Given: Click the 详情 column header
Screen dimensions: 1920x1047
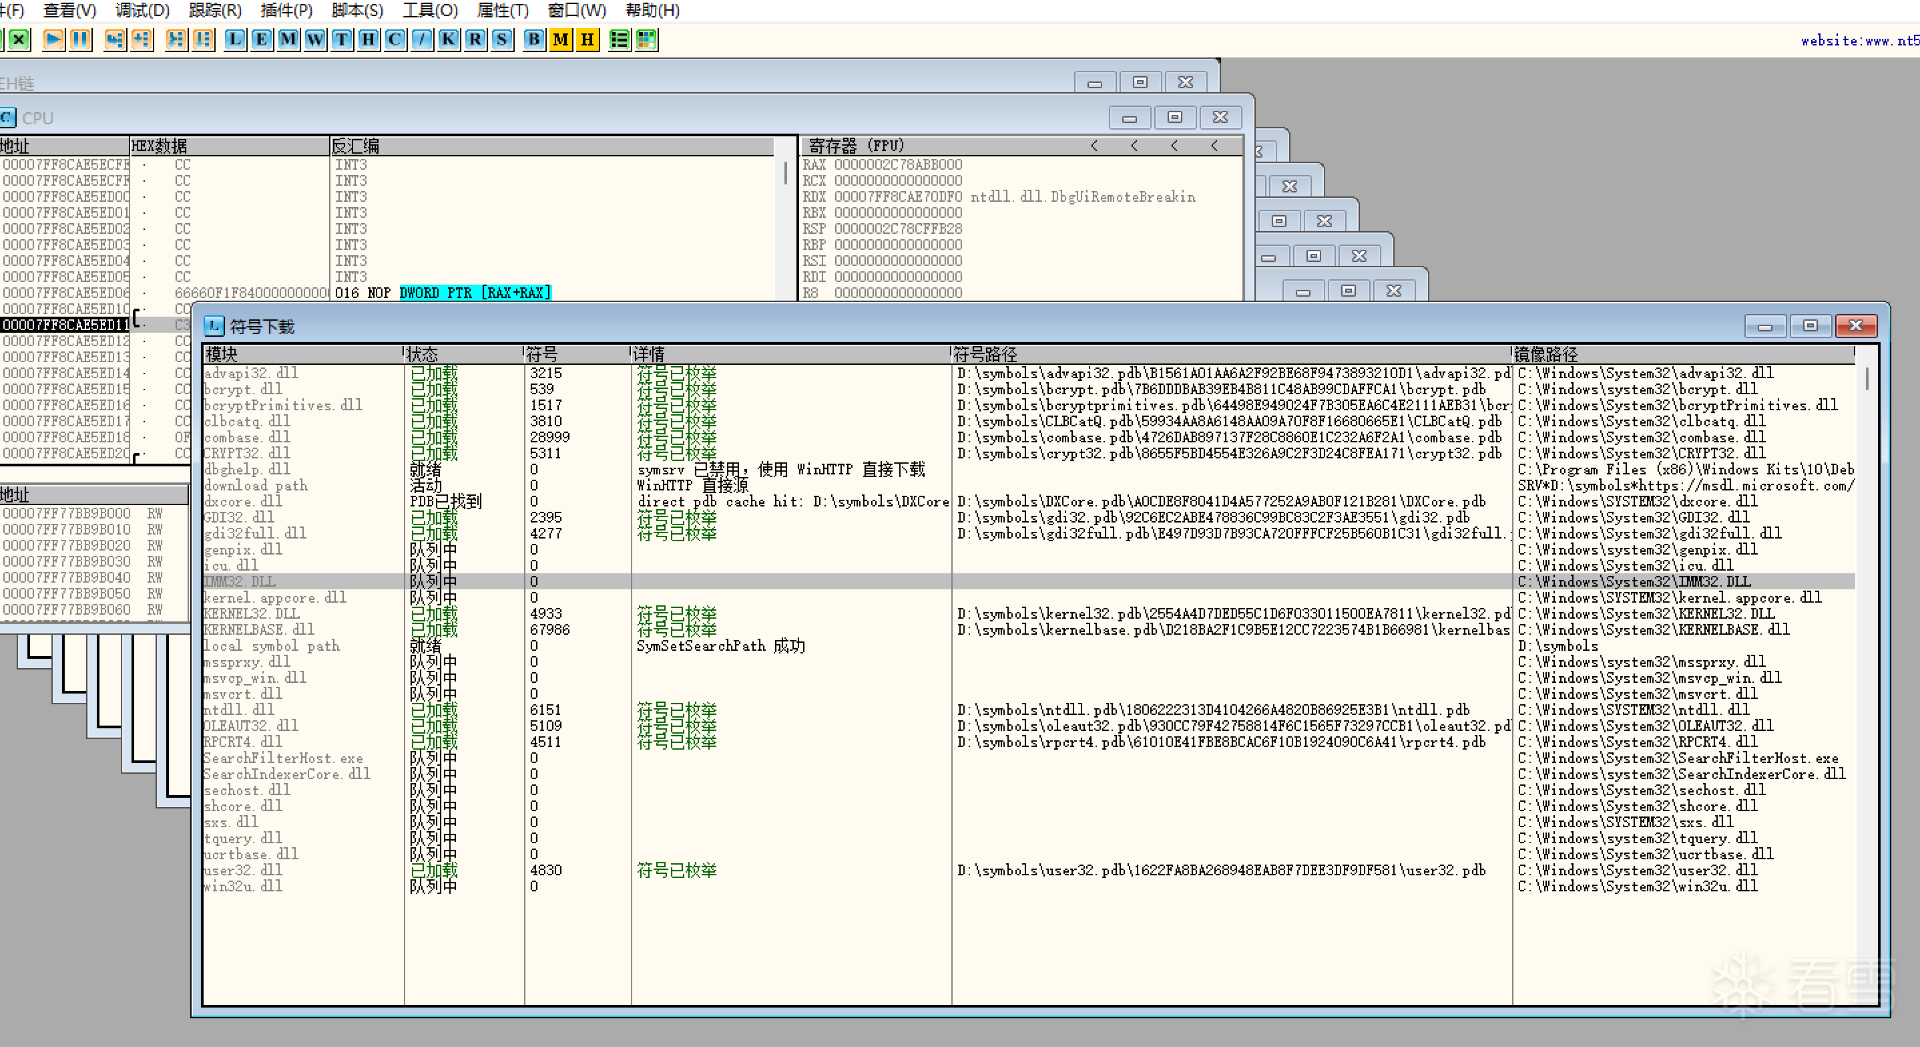Looking at the screenshot, I should click(x=791, y=354).
